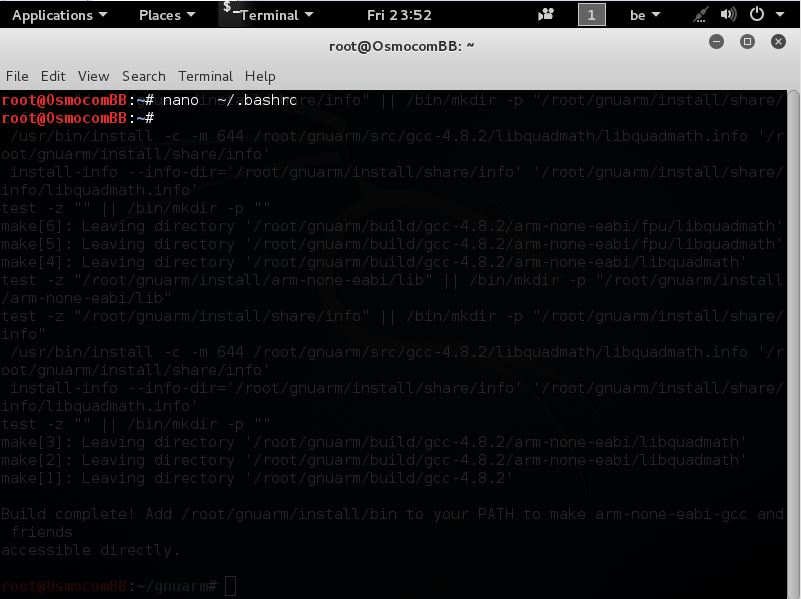Open the Help menu
The height and width of the screenshot is (599, 801).
[260, 76]
